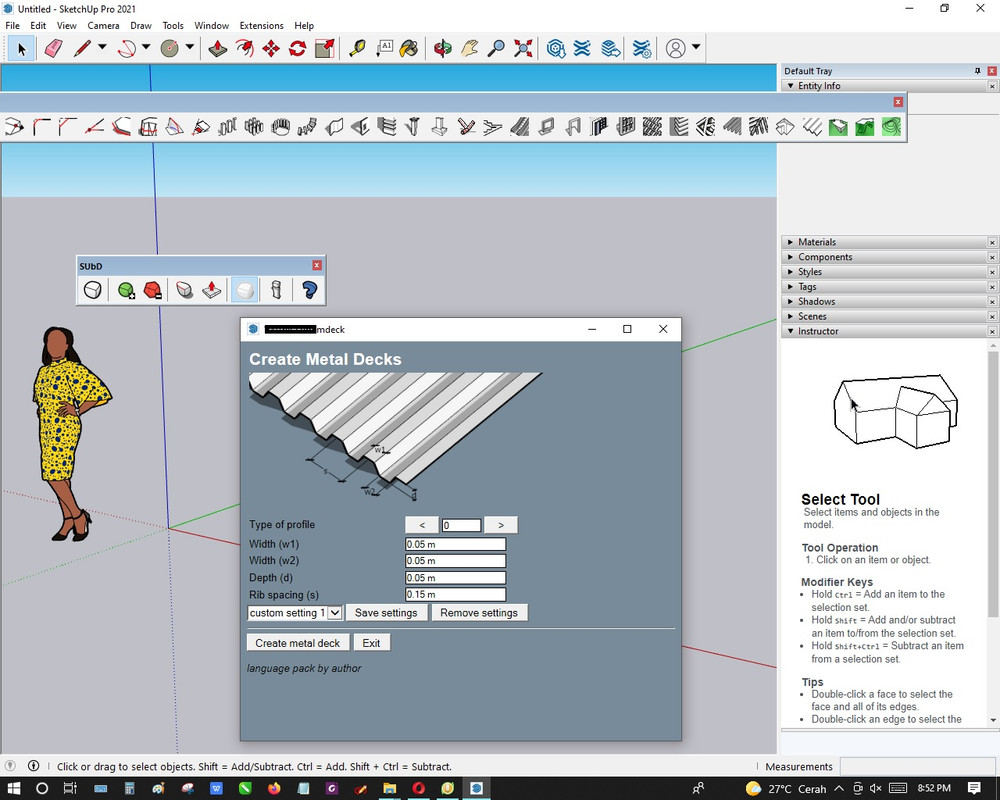Open File Explorer in the taskbar
1000x800 pixels.
click(390, 789)
